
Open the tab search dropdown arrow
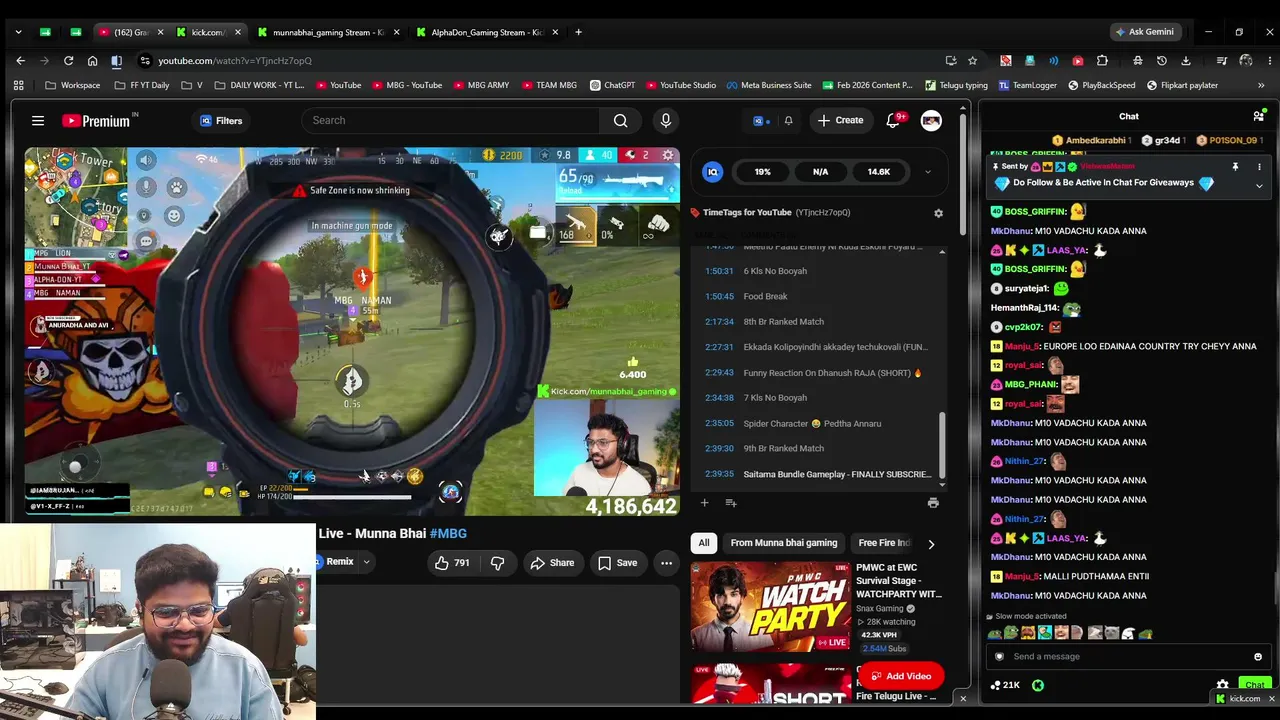(x=18, y=32)
